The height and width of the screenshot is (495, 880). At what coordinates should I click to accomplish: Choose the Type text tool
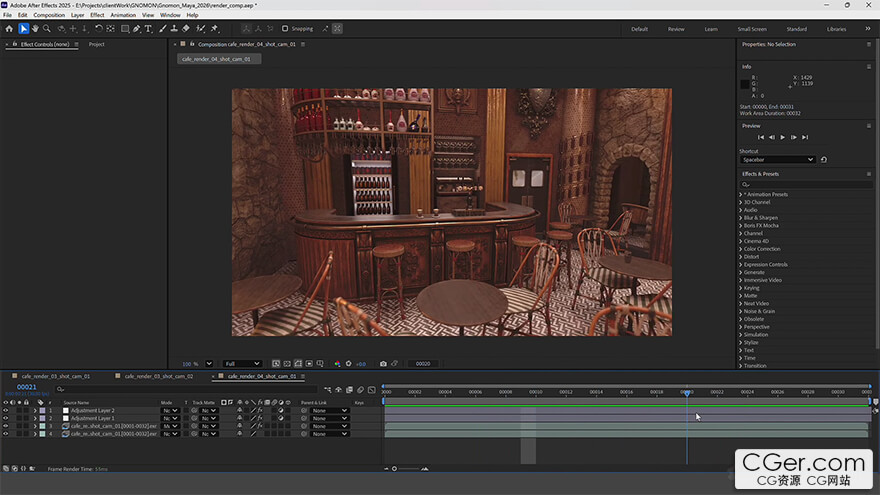coord(149,29)
